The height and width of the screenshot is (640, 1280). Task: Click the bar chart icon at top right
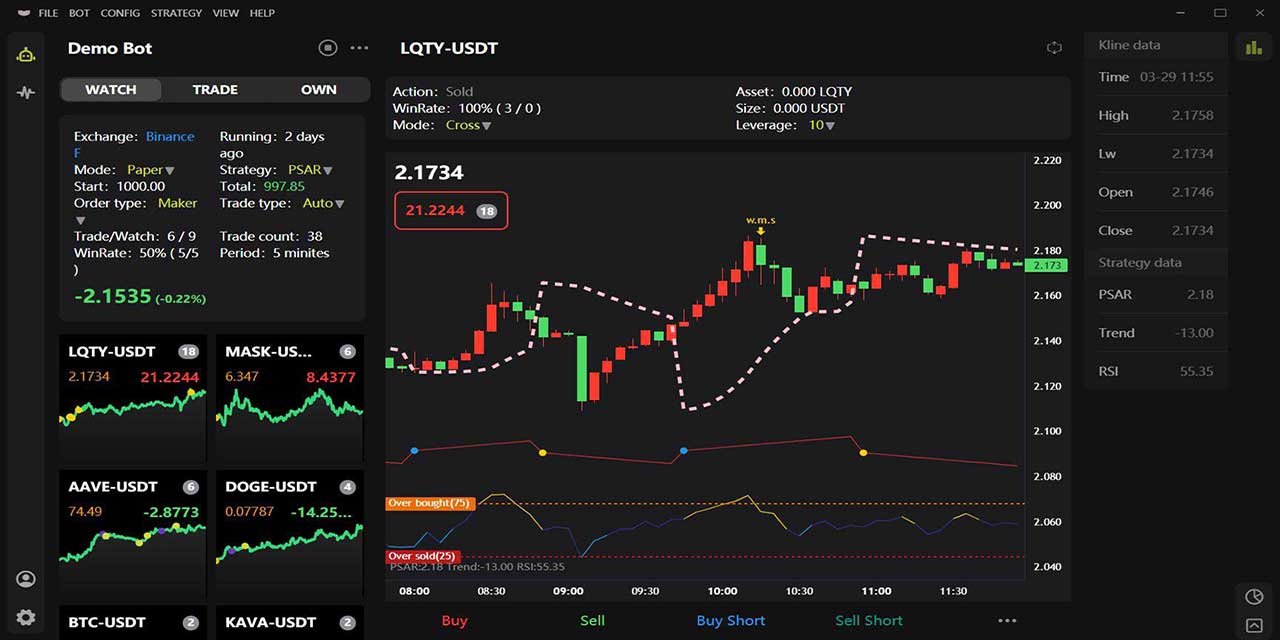(x=1253, y=47)
